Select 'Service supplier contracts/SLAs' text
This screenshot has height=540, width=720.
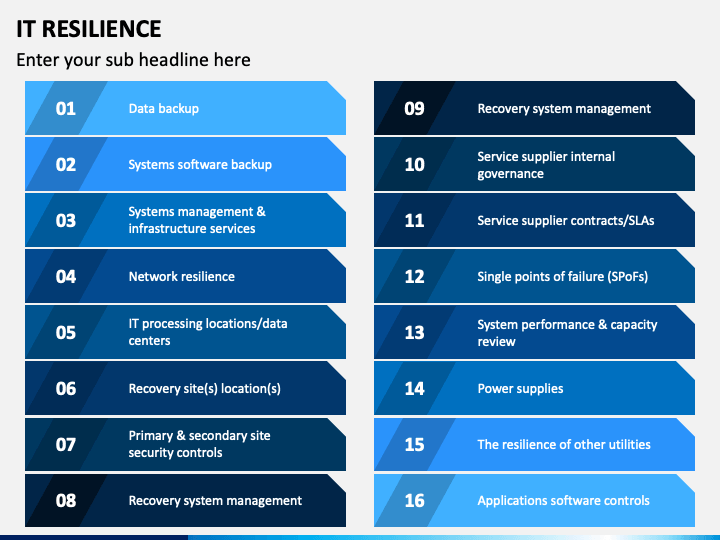click(x=566, y=221)
